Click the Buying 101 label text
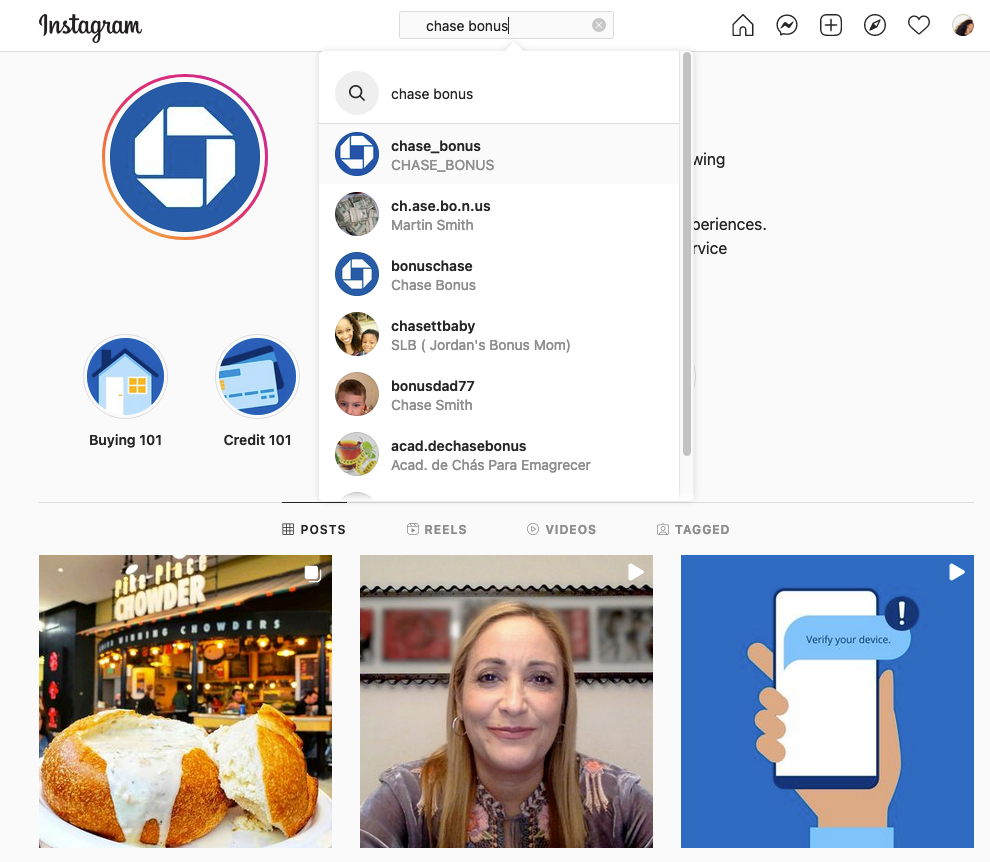This screenshot has width=990, height=862. click(126, 440)
